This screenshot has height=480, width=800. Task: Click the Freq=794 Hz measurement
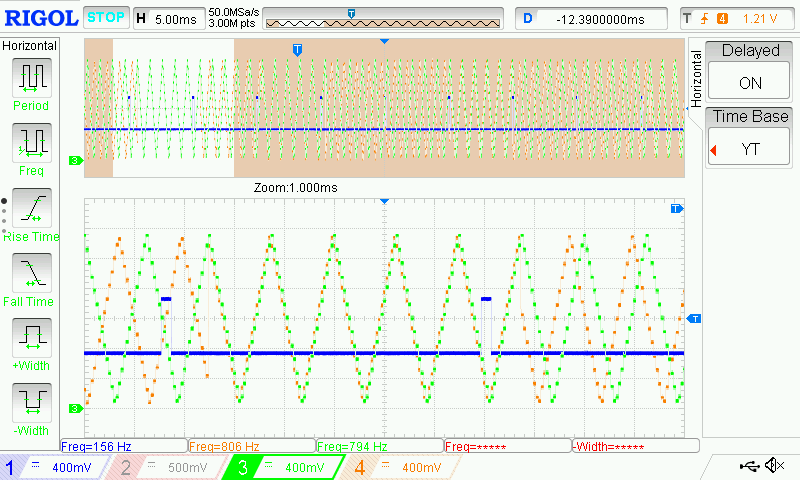click(x=380, y=446)
